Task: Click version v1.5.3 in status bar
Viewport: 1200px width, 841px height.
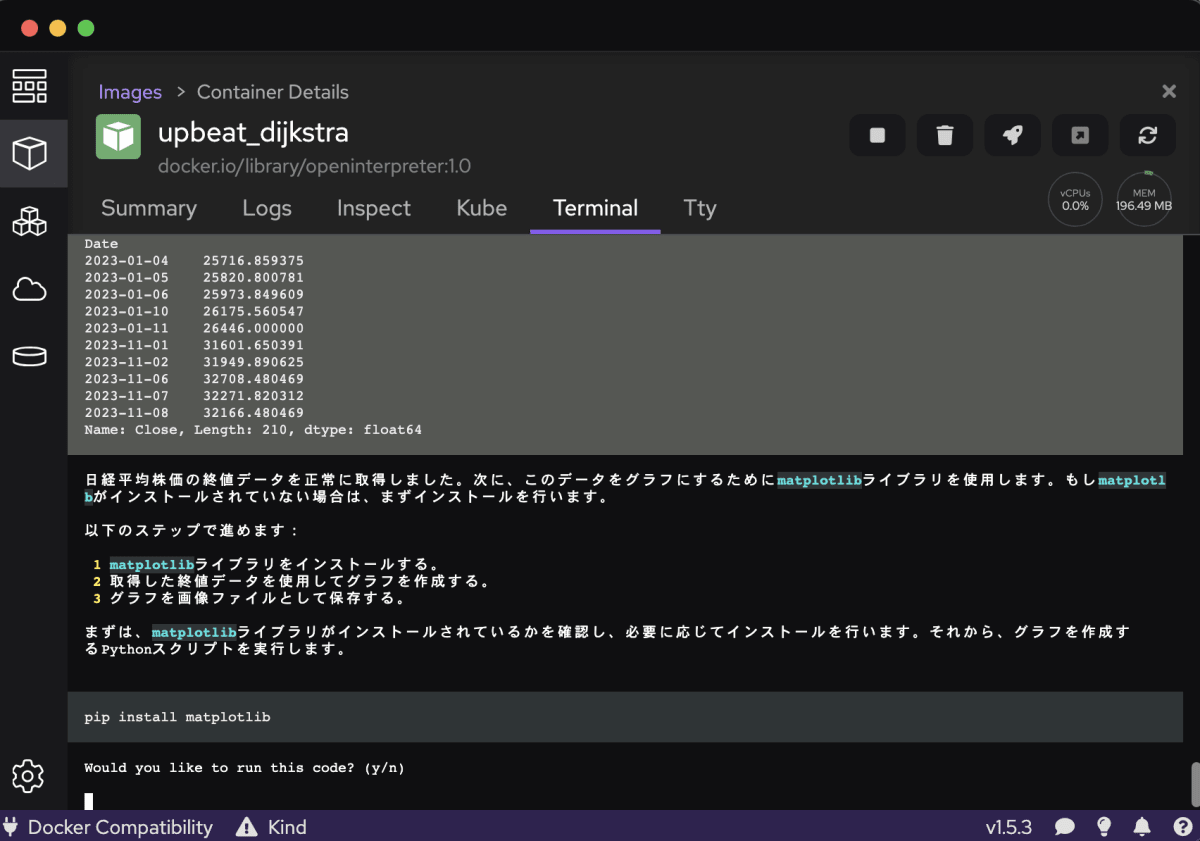Action: pyautogui.click(x=1009, y=827)
